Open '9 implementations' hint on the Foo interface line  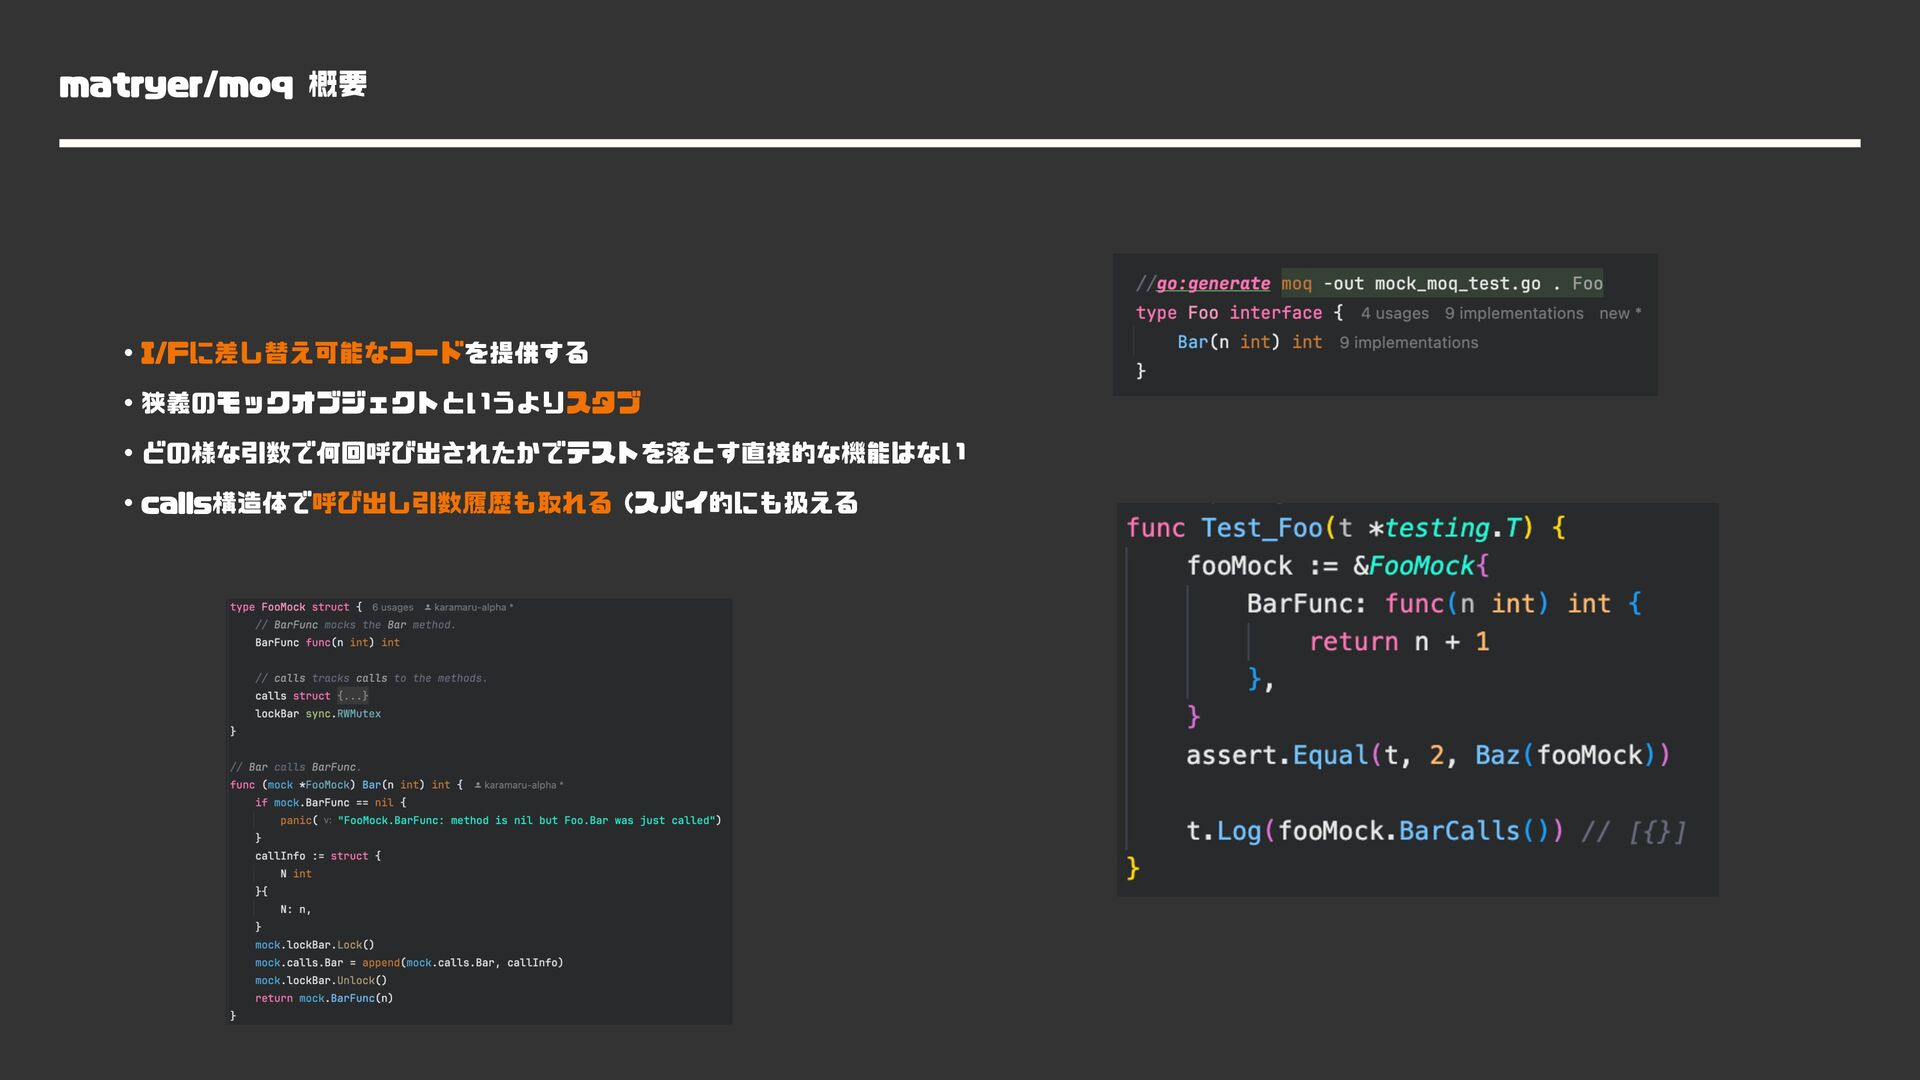[1514, 313]
